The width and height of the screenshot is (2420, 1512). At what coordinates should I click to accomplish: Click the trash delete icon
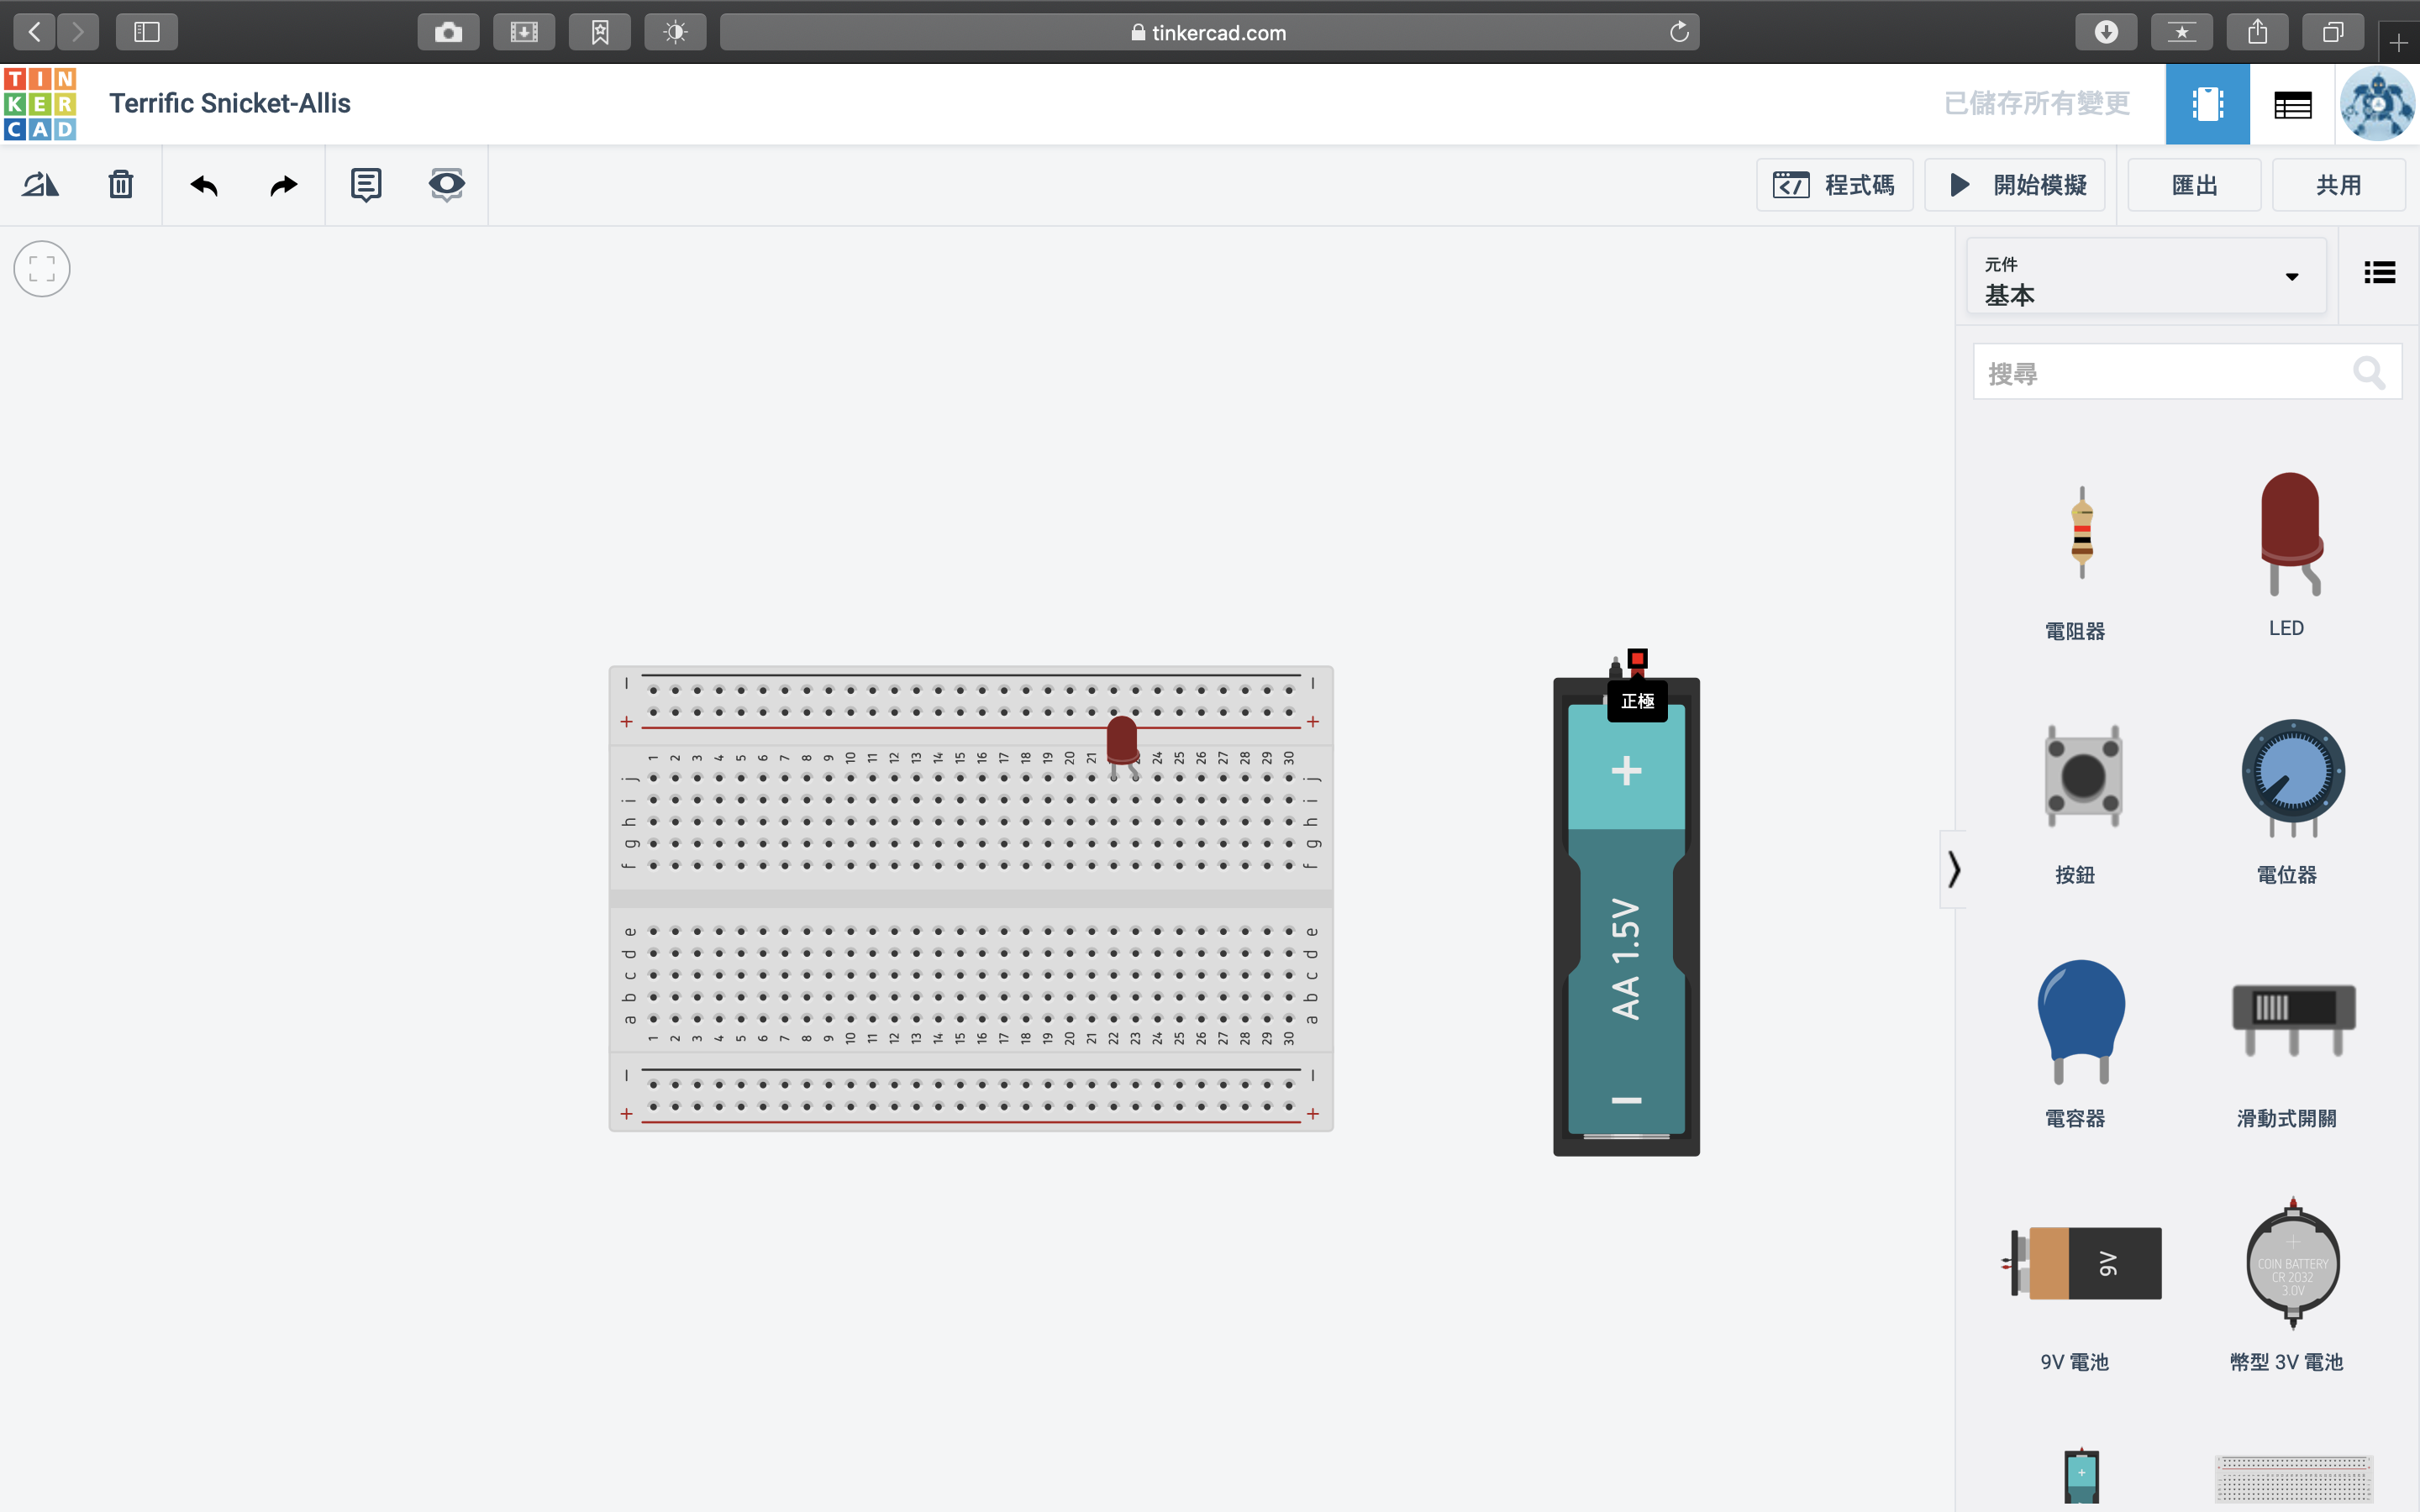click(x=120, y=185)
